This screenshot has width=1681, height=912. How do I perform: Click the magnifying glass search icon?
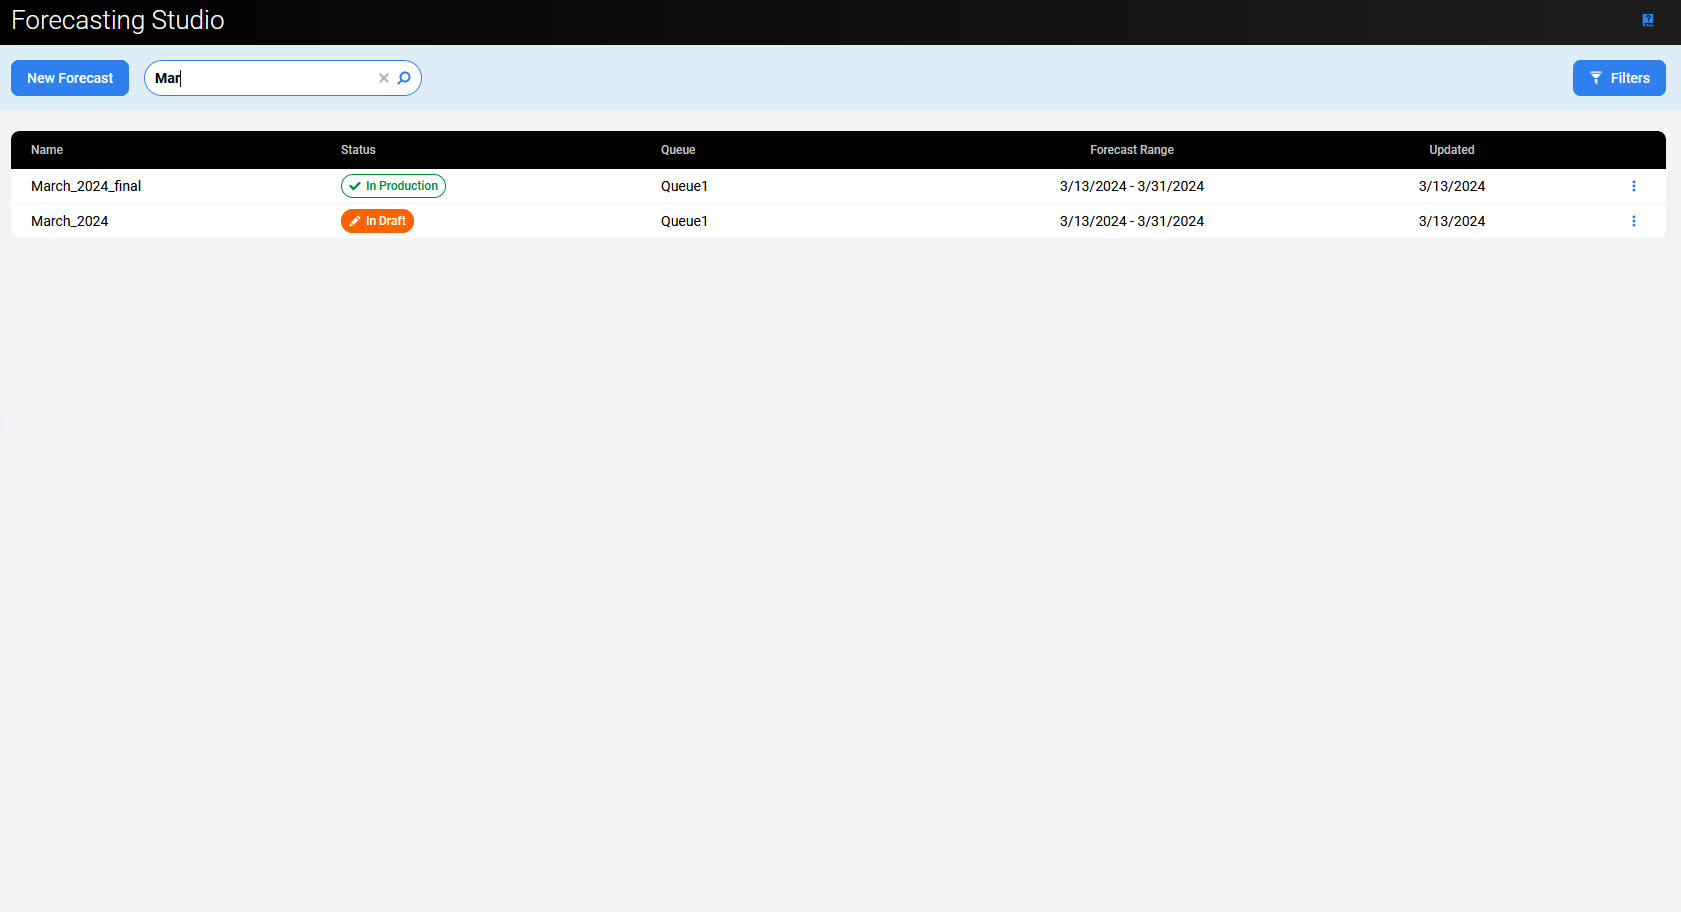pos(404,78)
